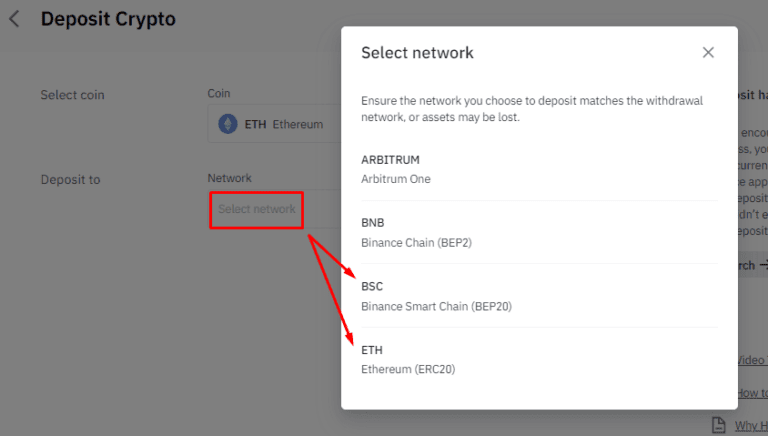This screenshot has width=768, height=436.
Task: Open the partially visible Video link
Action: tap(753, 360)
